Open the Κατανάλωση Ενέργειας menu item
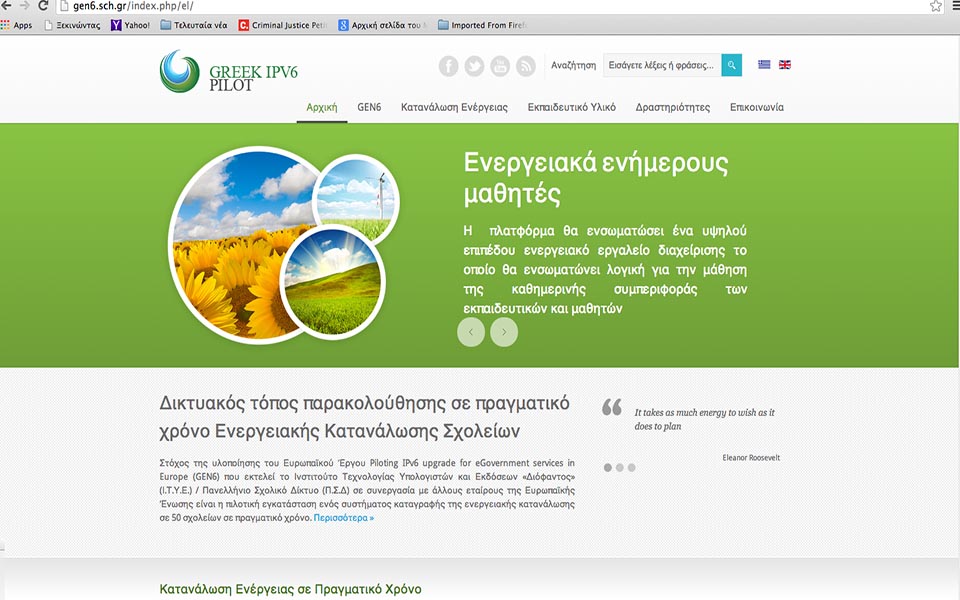Viewport: 960px width, 600px height. pyautogui.click(x=454, y=107)
